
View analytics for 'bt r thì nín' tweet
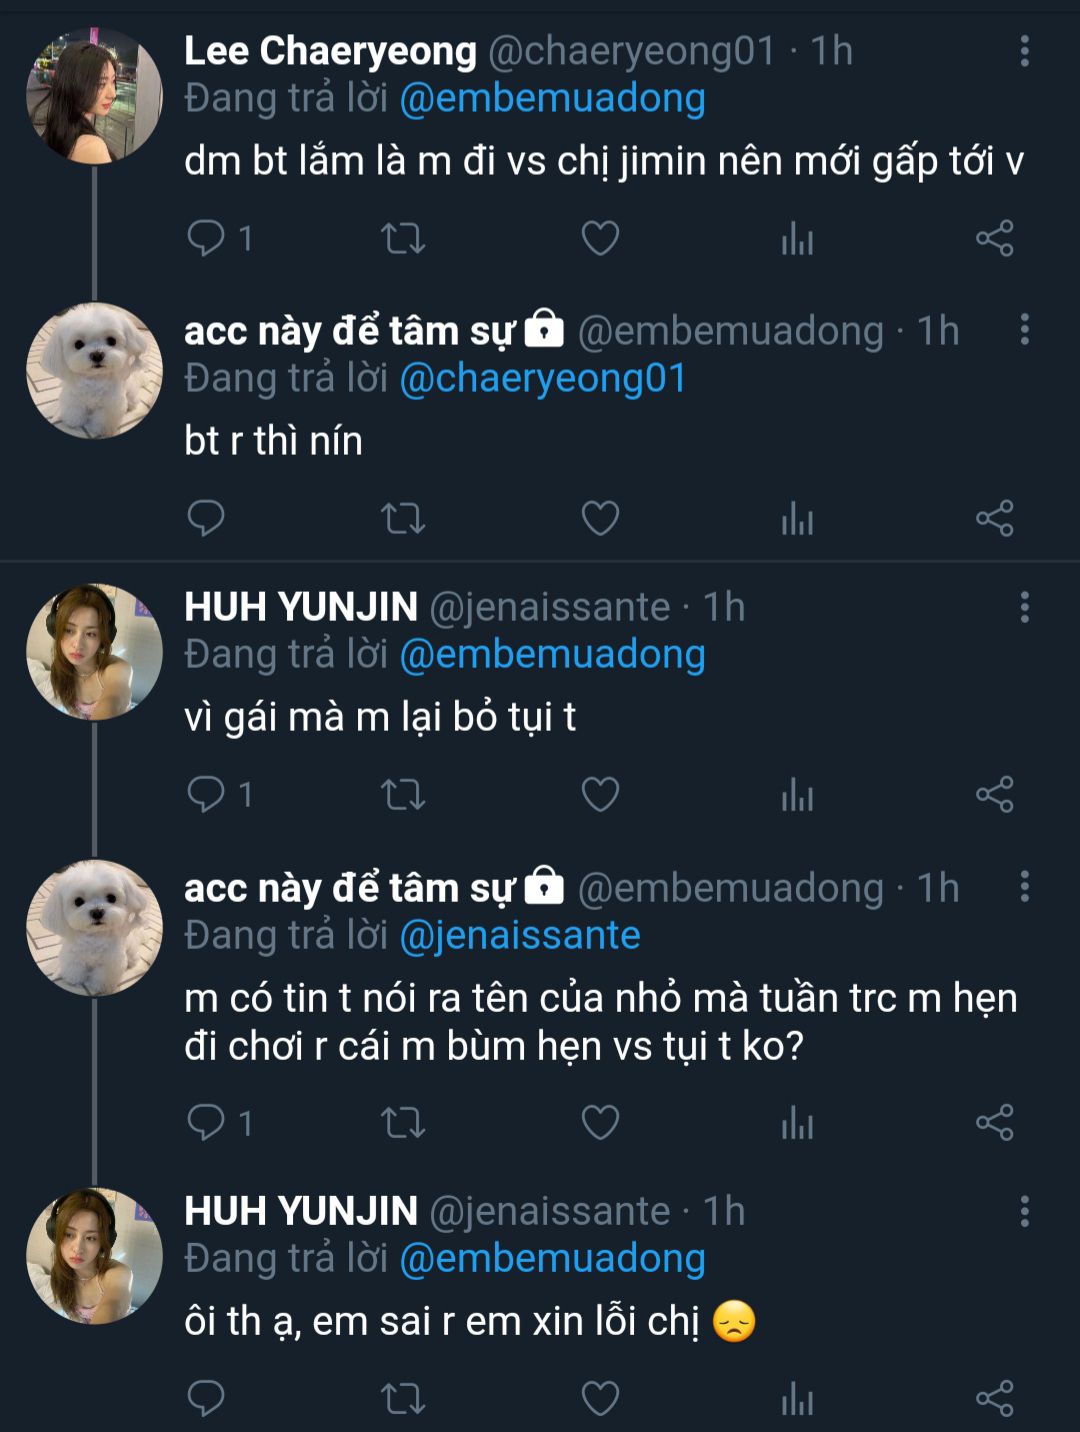pyautogui.click(x=797, y=518)
